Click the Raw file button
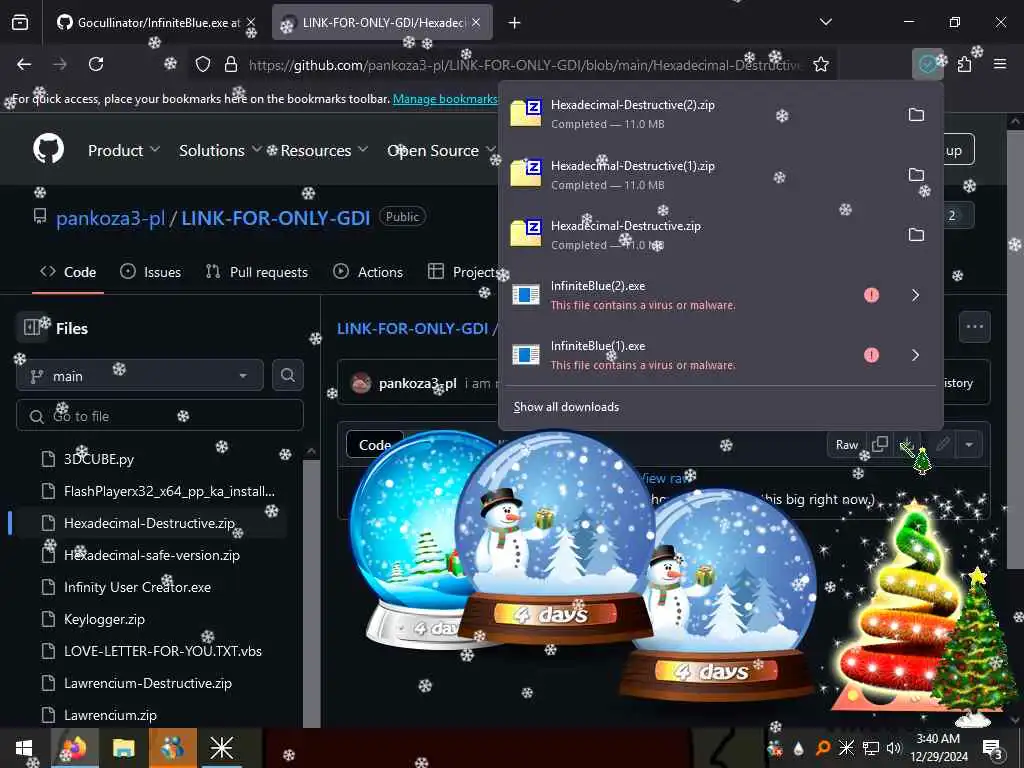Viewport: 1024px width, 768px height. [847, 445]
